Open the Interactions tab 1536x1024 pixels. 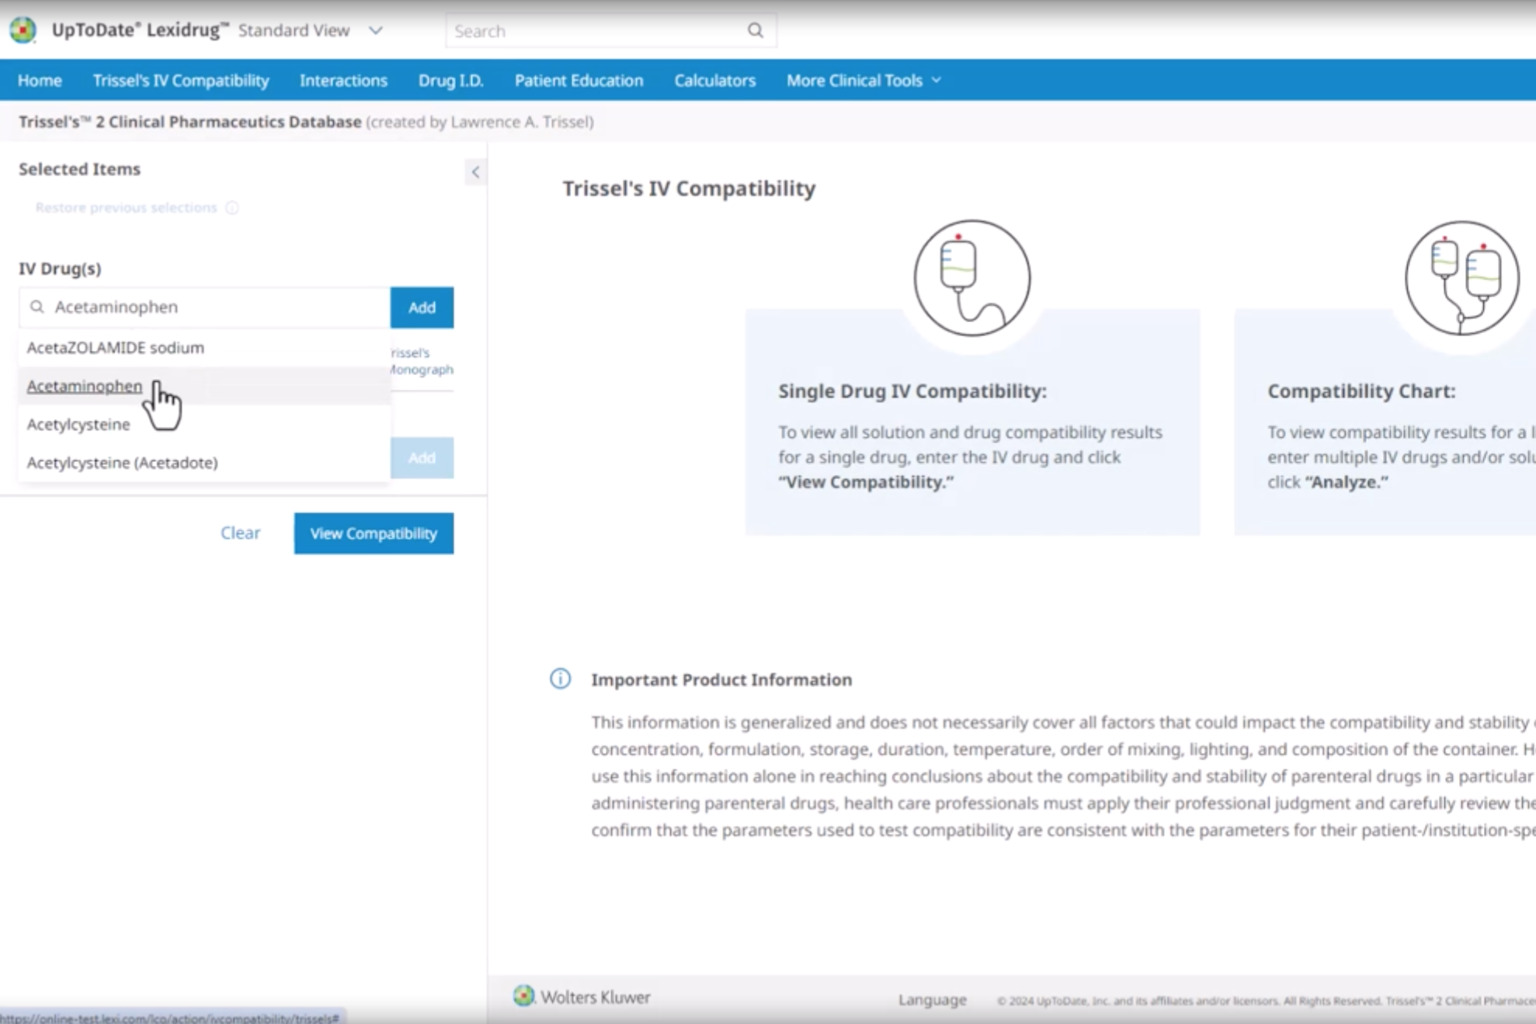click(x=343, y=80)
